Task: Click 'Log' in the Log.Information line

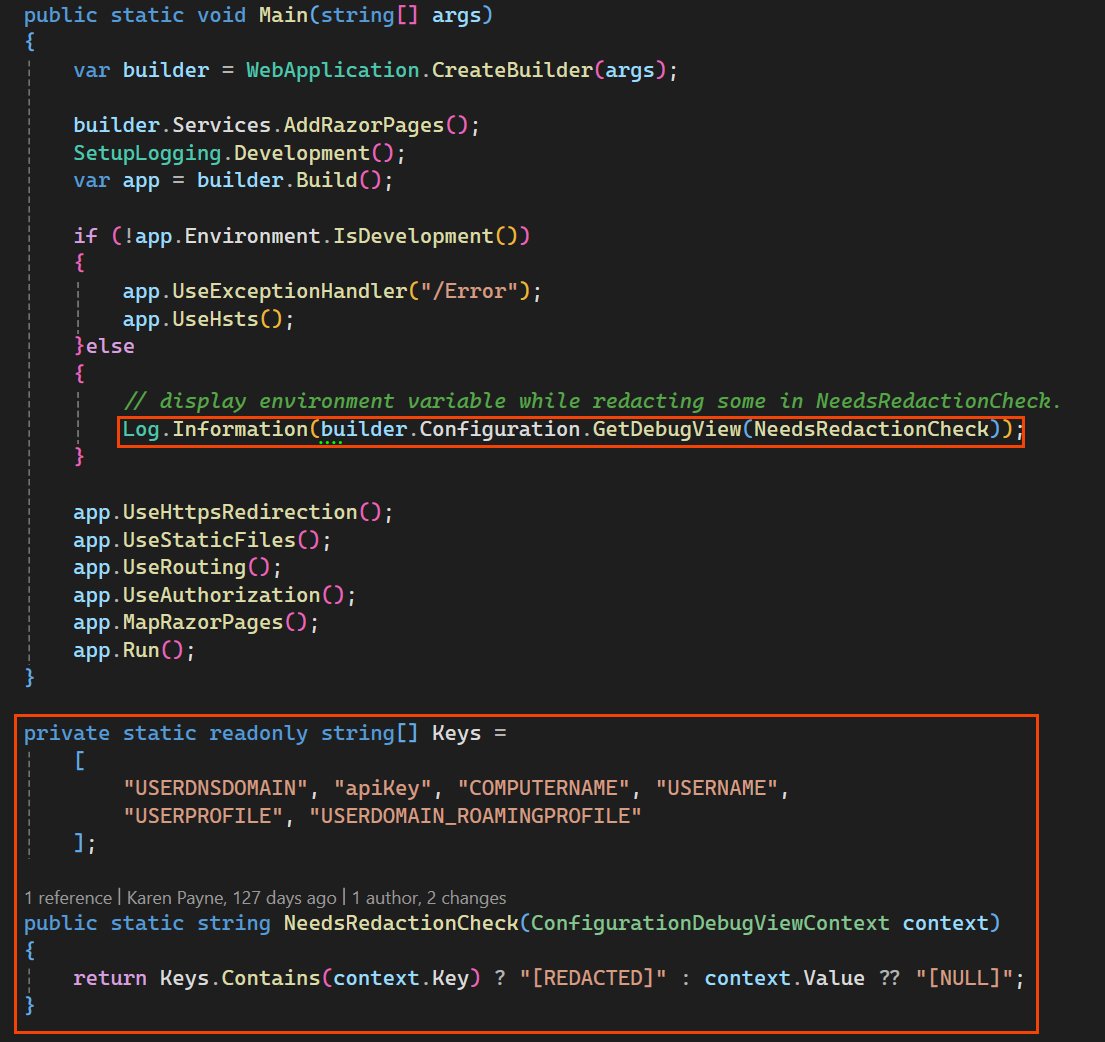Action: tap(141, 429)
